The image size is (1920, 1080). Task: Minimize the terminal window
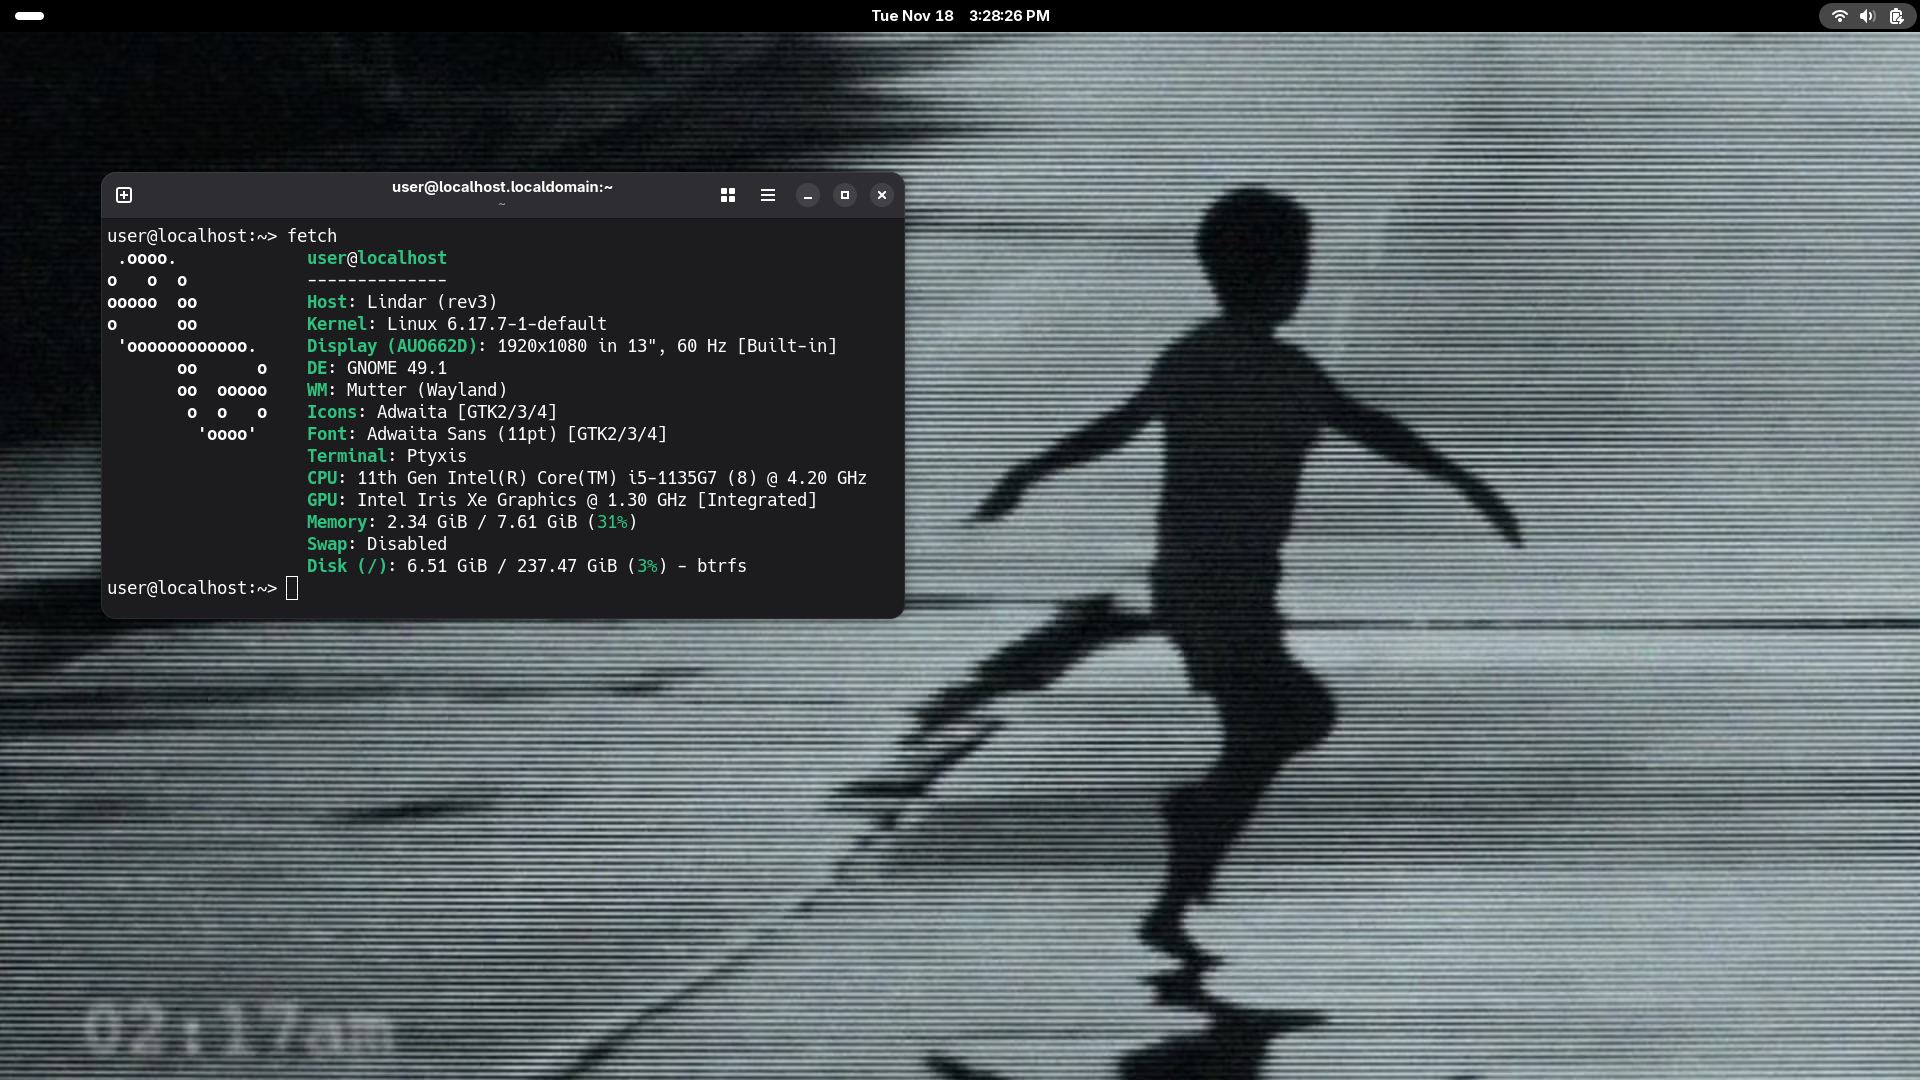tap(808, 195)
